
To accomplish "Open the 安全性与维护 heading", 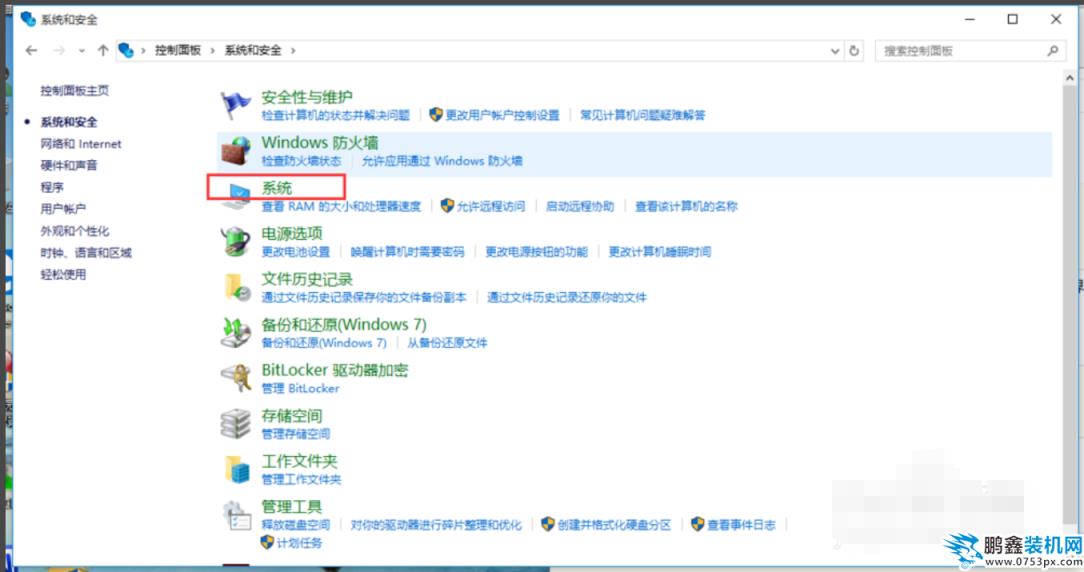I will (307, 98).
